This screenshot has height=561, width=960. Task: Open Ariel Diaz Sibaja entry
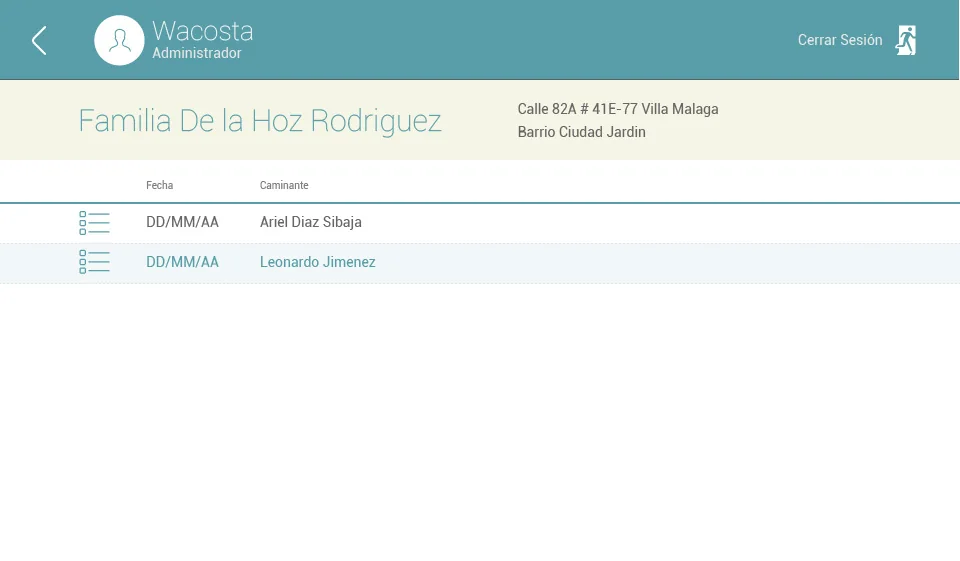310,222
